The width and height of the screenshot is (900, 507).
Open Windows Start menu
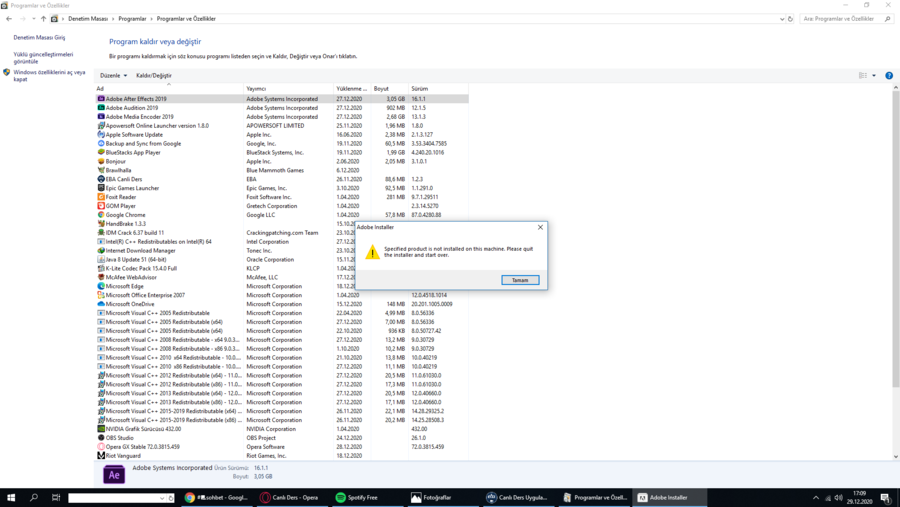pyautogui.click(x=11, y=498)
